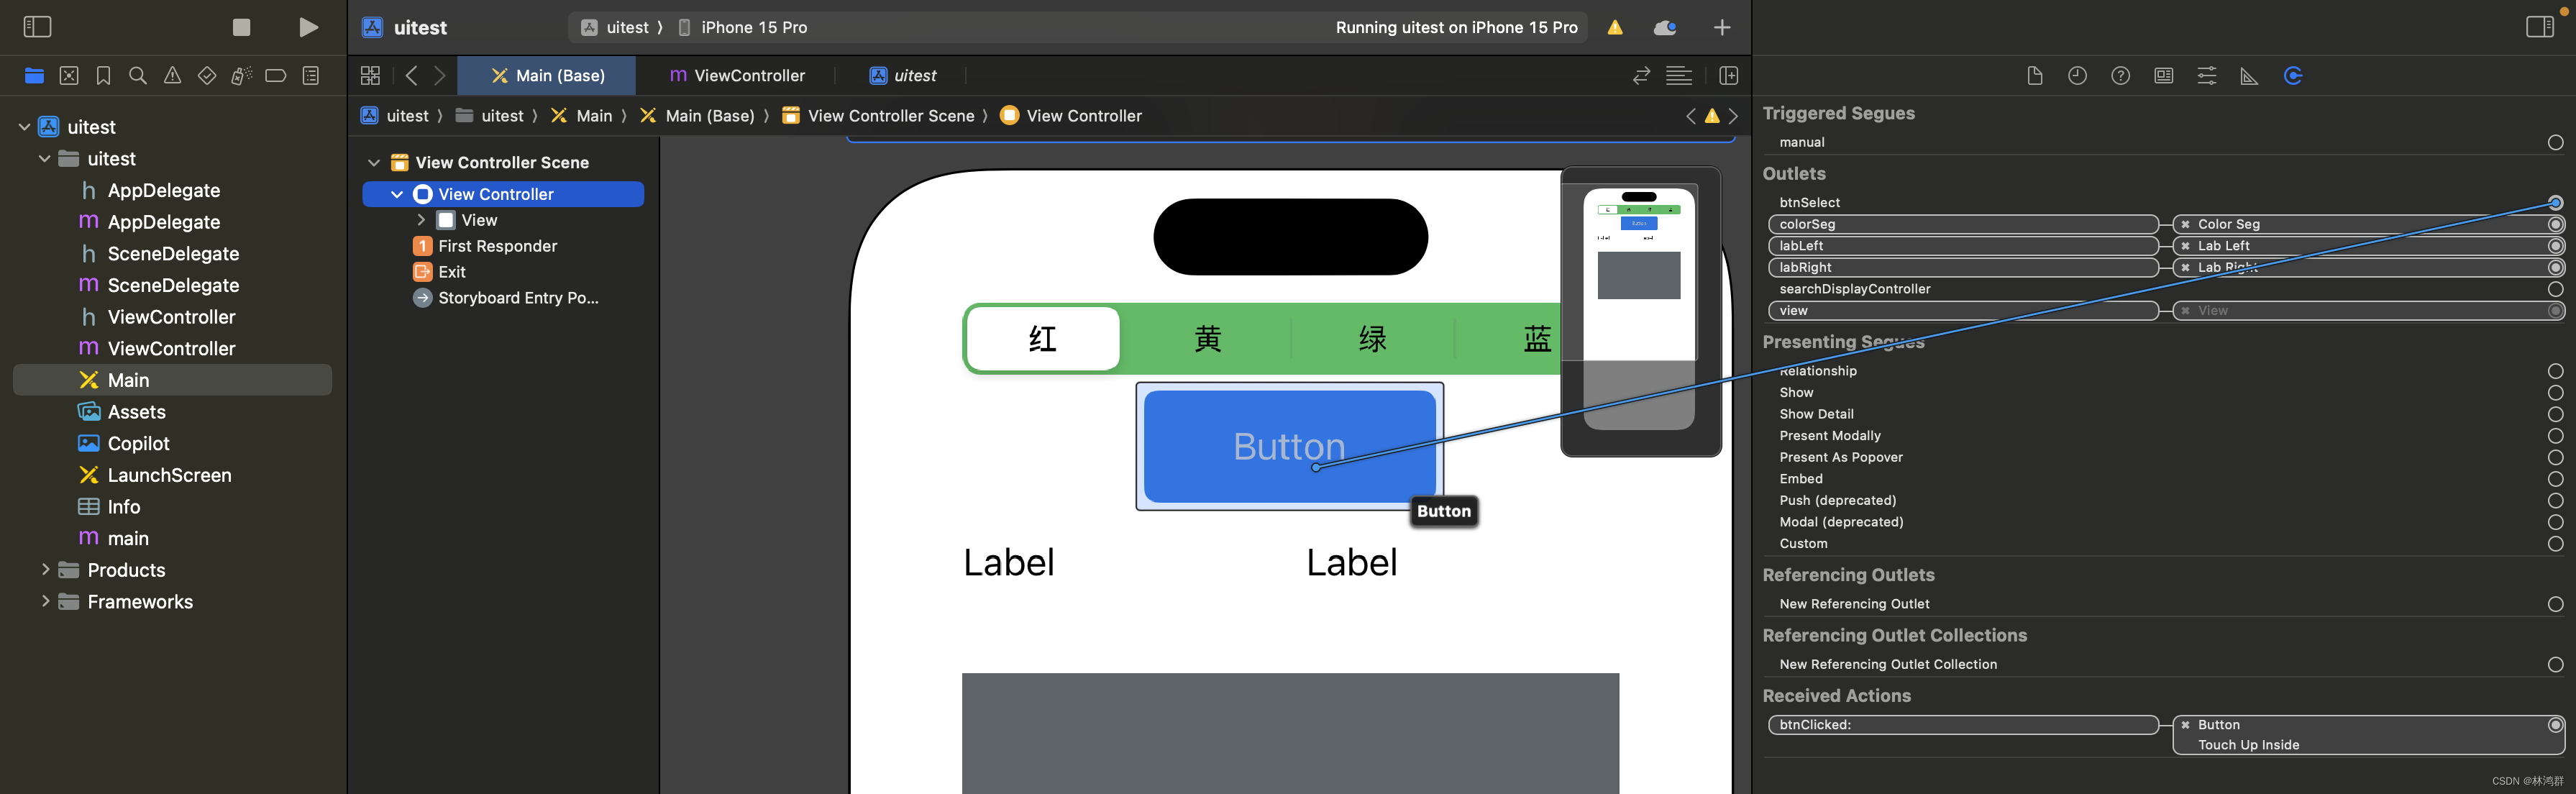This screenshot has height=794, width=2576.
Task: Add editor on right
Action: 1728,76
